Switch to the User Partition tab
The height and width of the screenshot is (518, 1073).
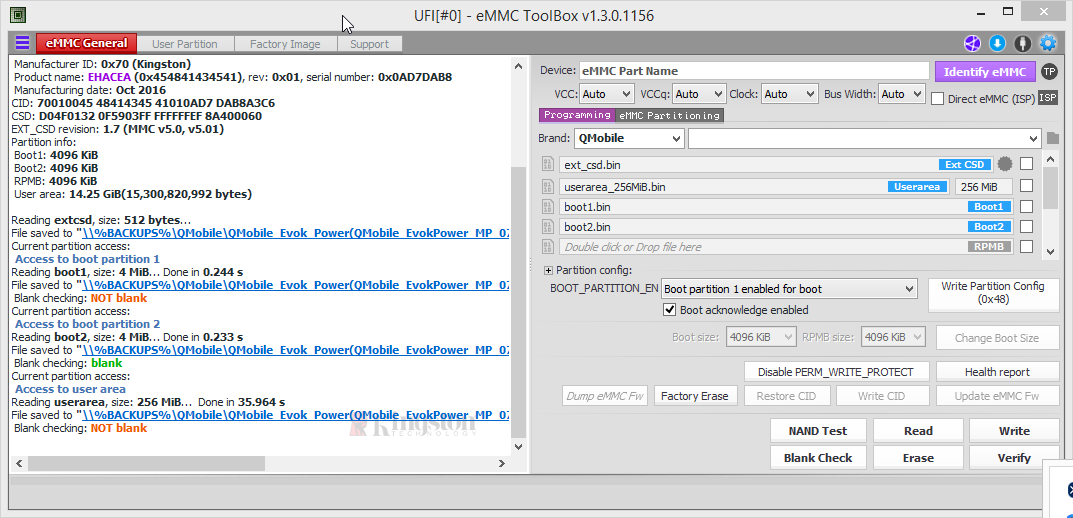185,44
